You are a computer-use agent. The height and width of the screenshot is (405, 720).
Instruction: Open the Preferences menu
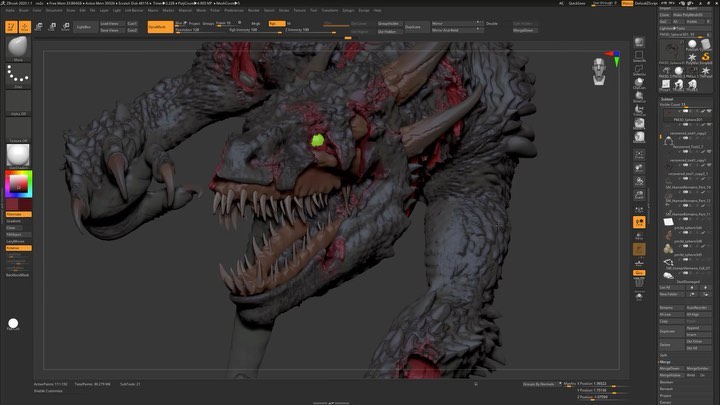tap(234, 10)
